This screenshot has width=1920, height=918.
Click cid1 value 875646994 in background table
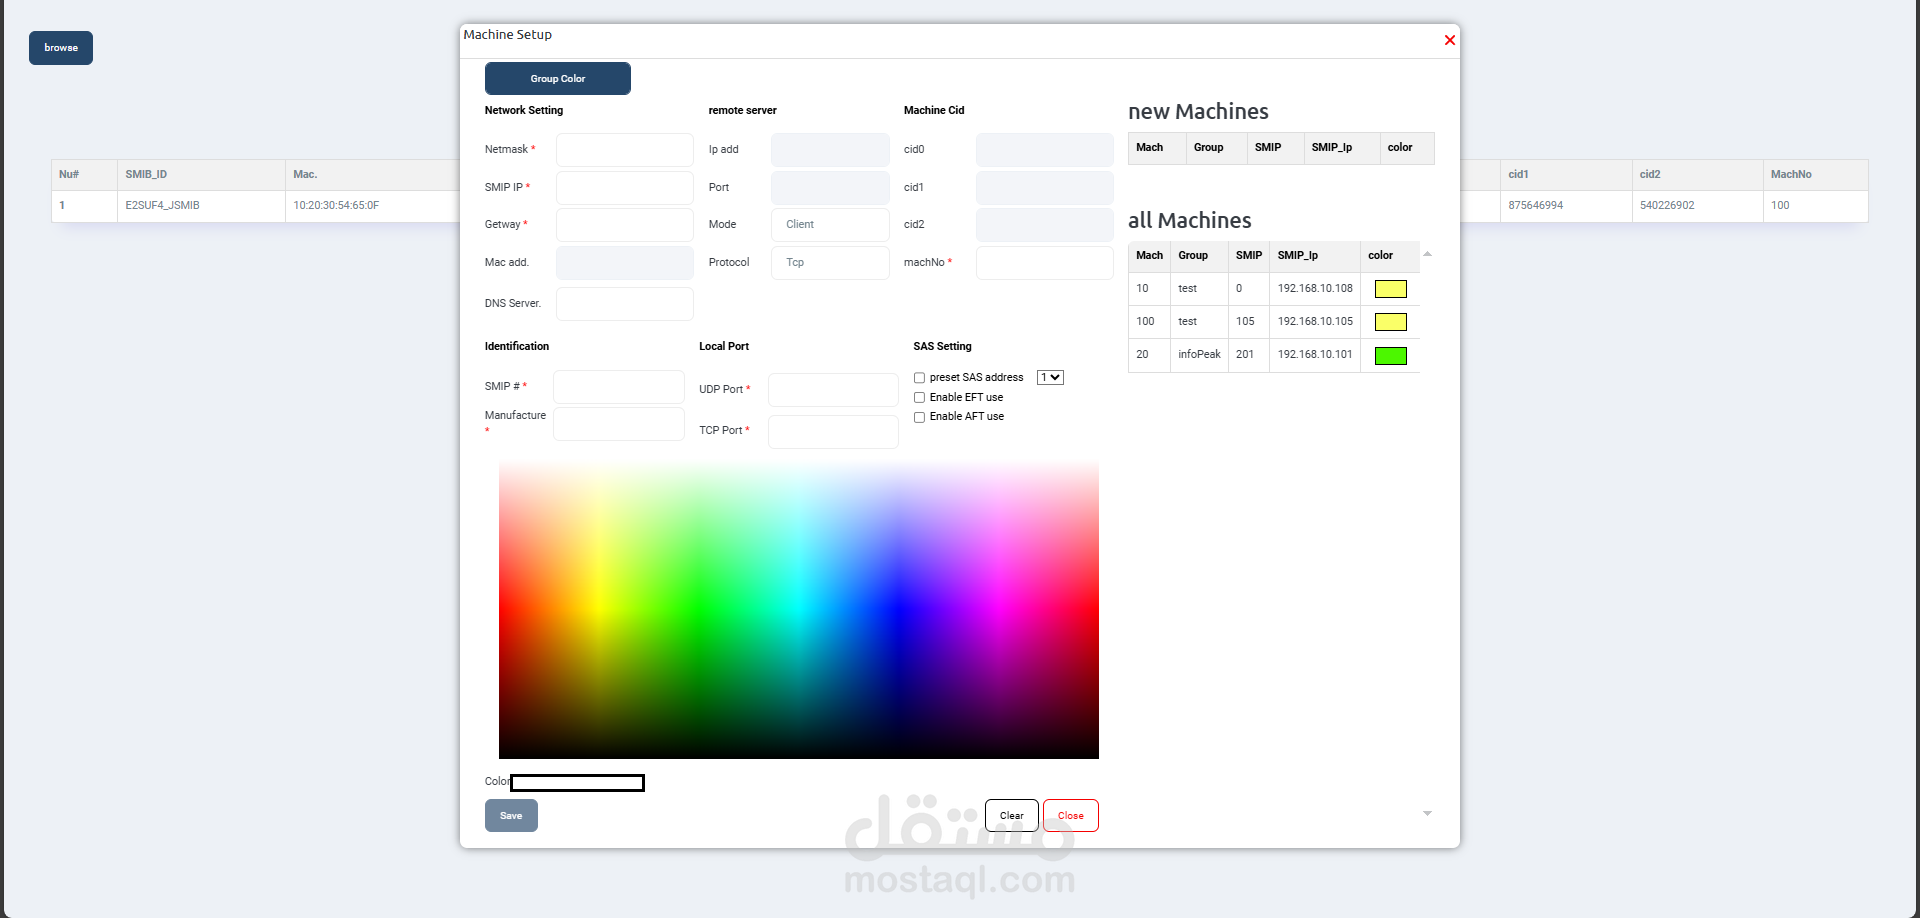(x=1535, y=206)
